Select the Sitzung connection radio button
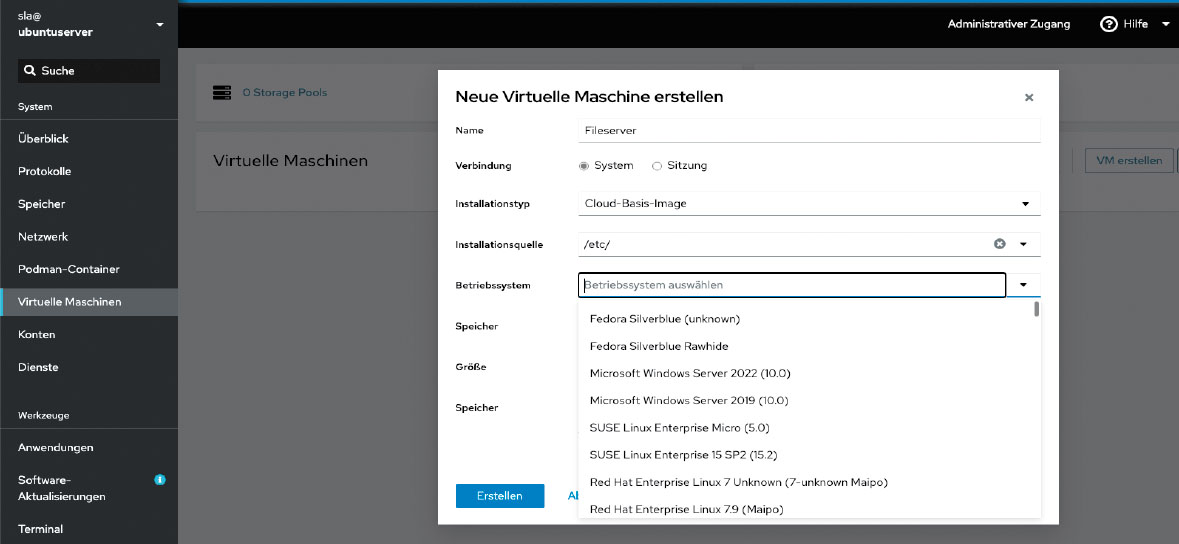This screenshot has width=1179, height=544. click(657, 166)
